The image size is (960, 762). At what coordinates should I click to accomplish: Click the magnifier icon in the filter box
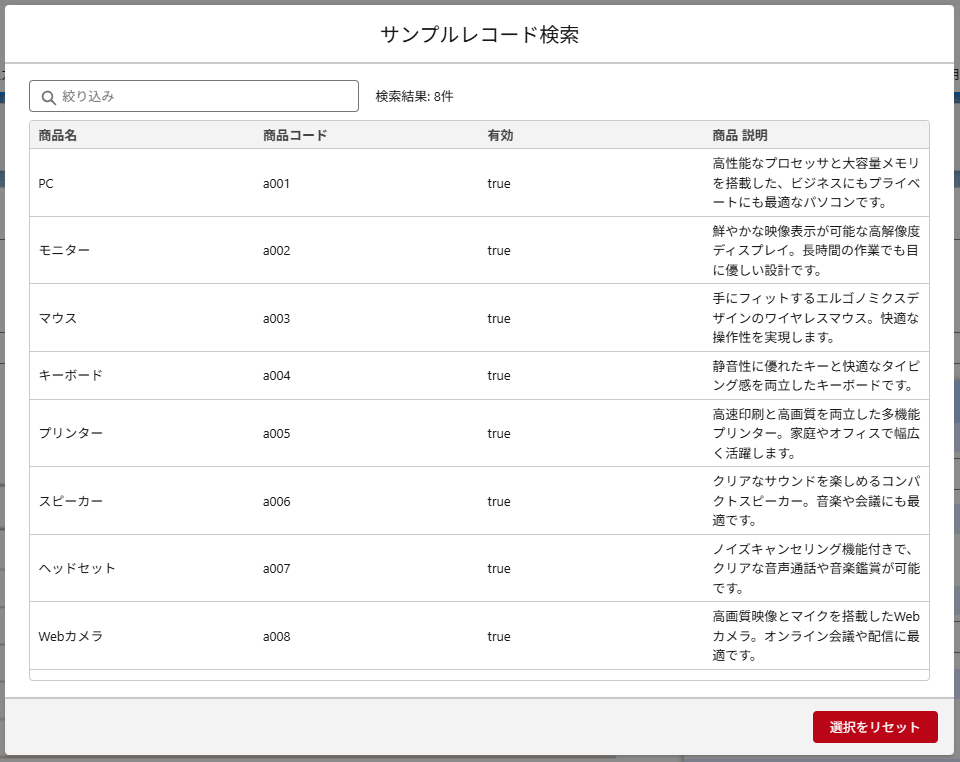pyautogui.click(x=48, y=97)
